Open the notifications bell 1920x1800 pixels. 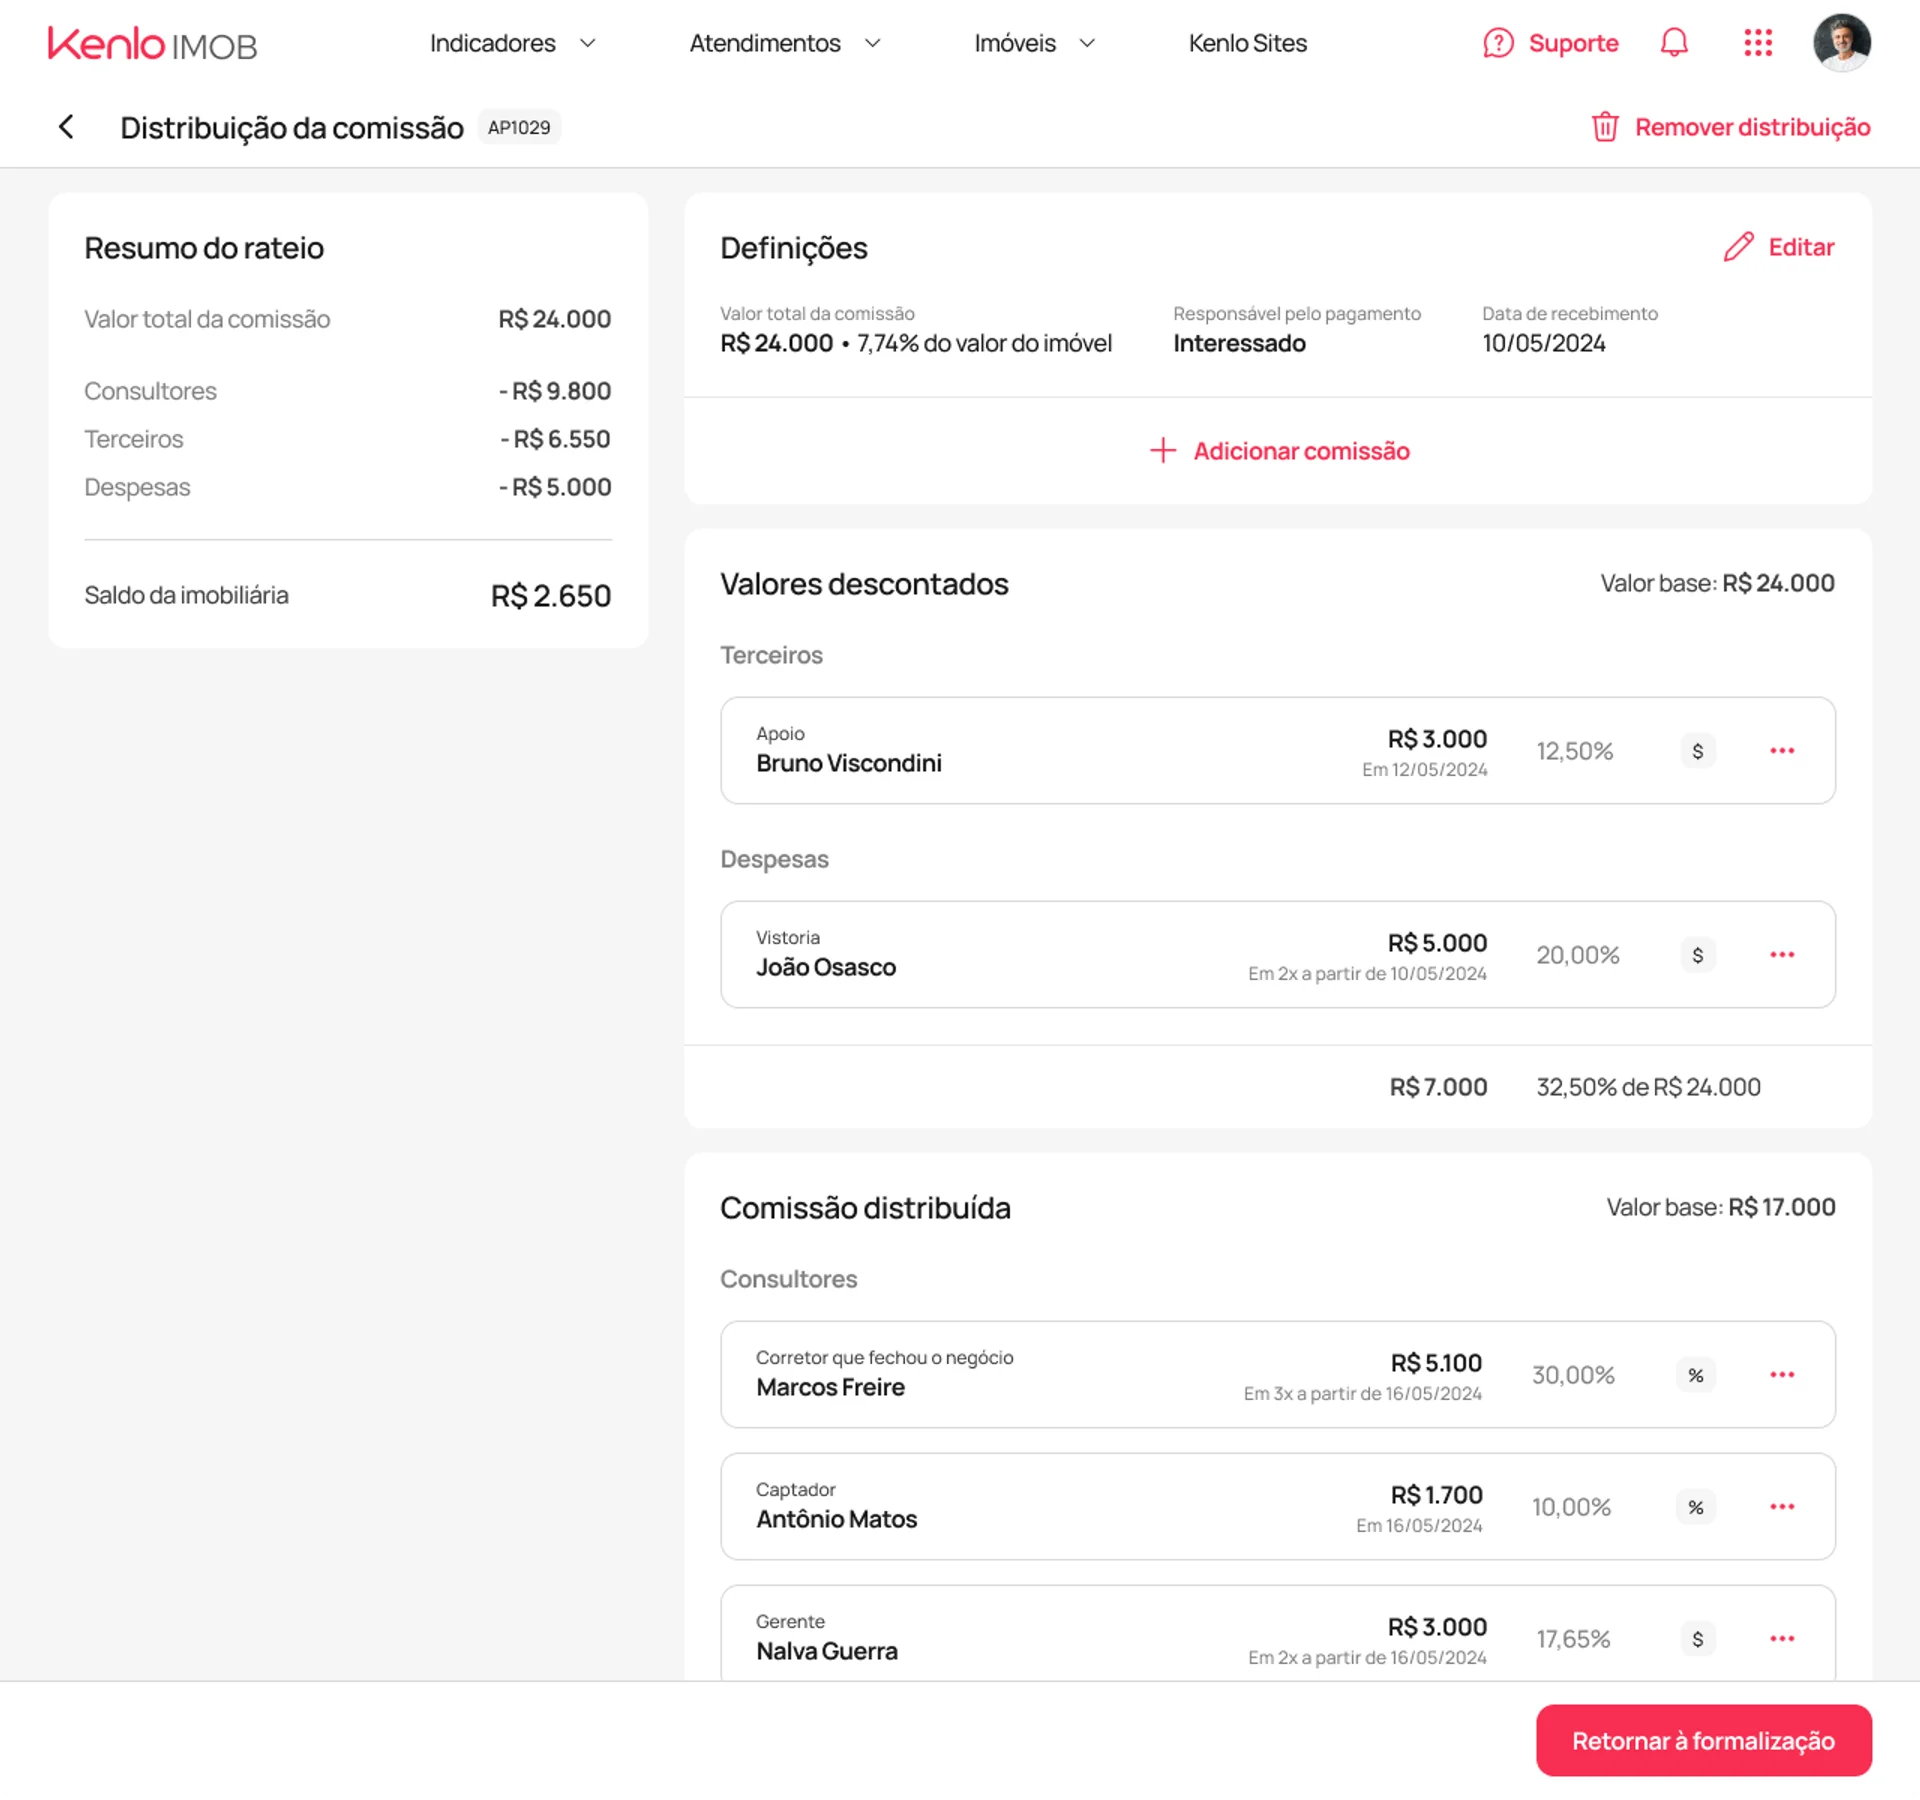(1673, 43)
